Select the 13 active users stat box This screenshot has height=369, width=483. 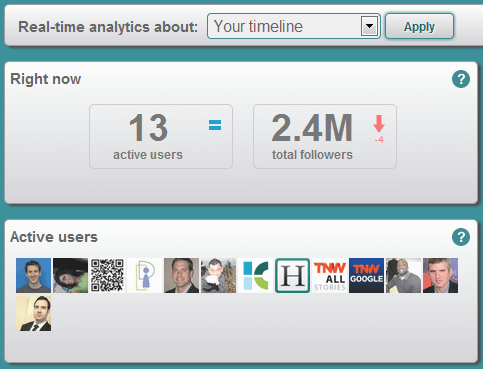(161, 136)
